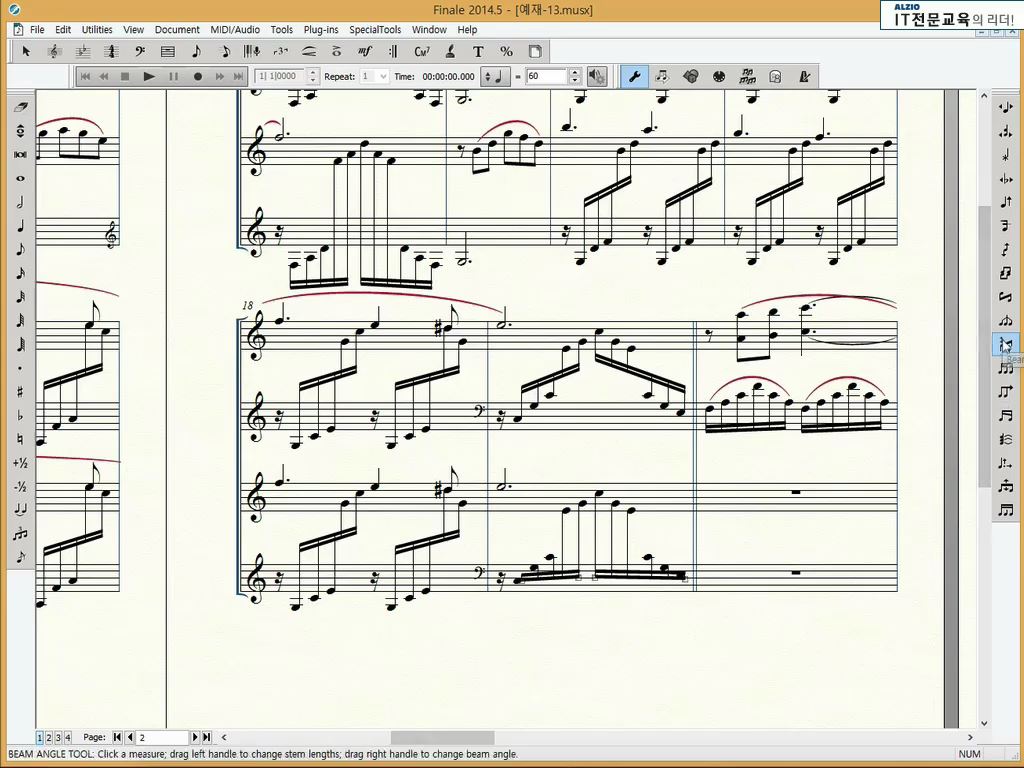Click the tempo value field showing 60
The image size is (1024, 768).
tap(547, 76)
